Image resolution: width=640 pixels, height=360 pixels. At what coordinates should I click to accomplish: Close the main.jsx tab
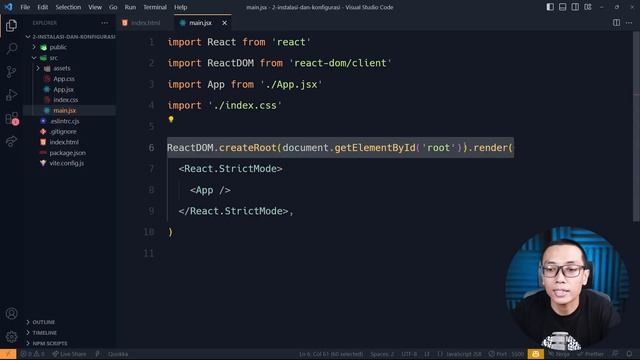tap(224, 23)
